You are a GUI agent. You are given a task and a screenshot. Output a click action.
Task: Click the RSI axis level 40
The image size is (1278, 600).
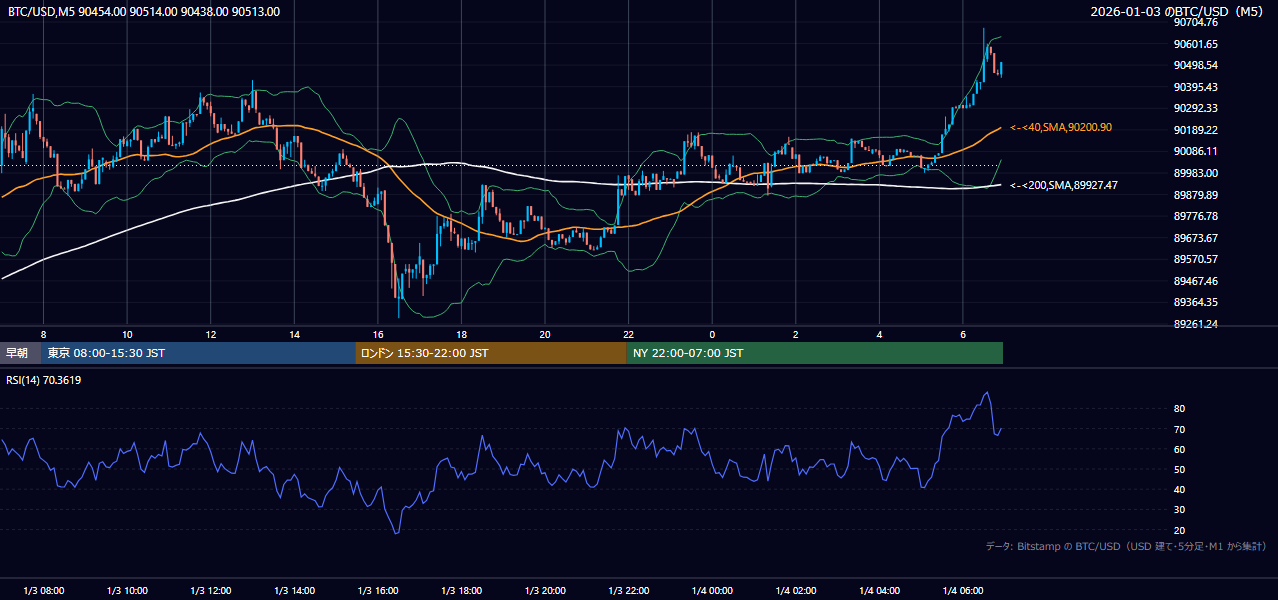tap(1179, 489)
